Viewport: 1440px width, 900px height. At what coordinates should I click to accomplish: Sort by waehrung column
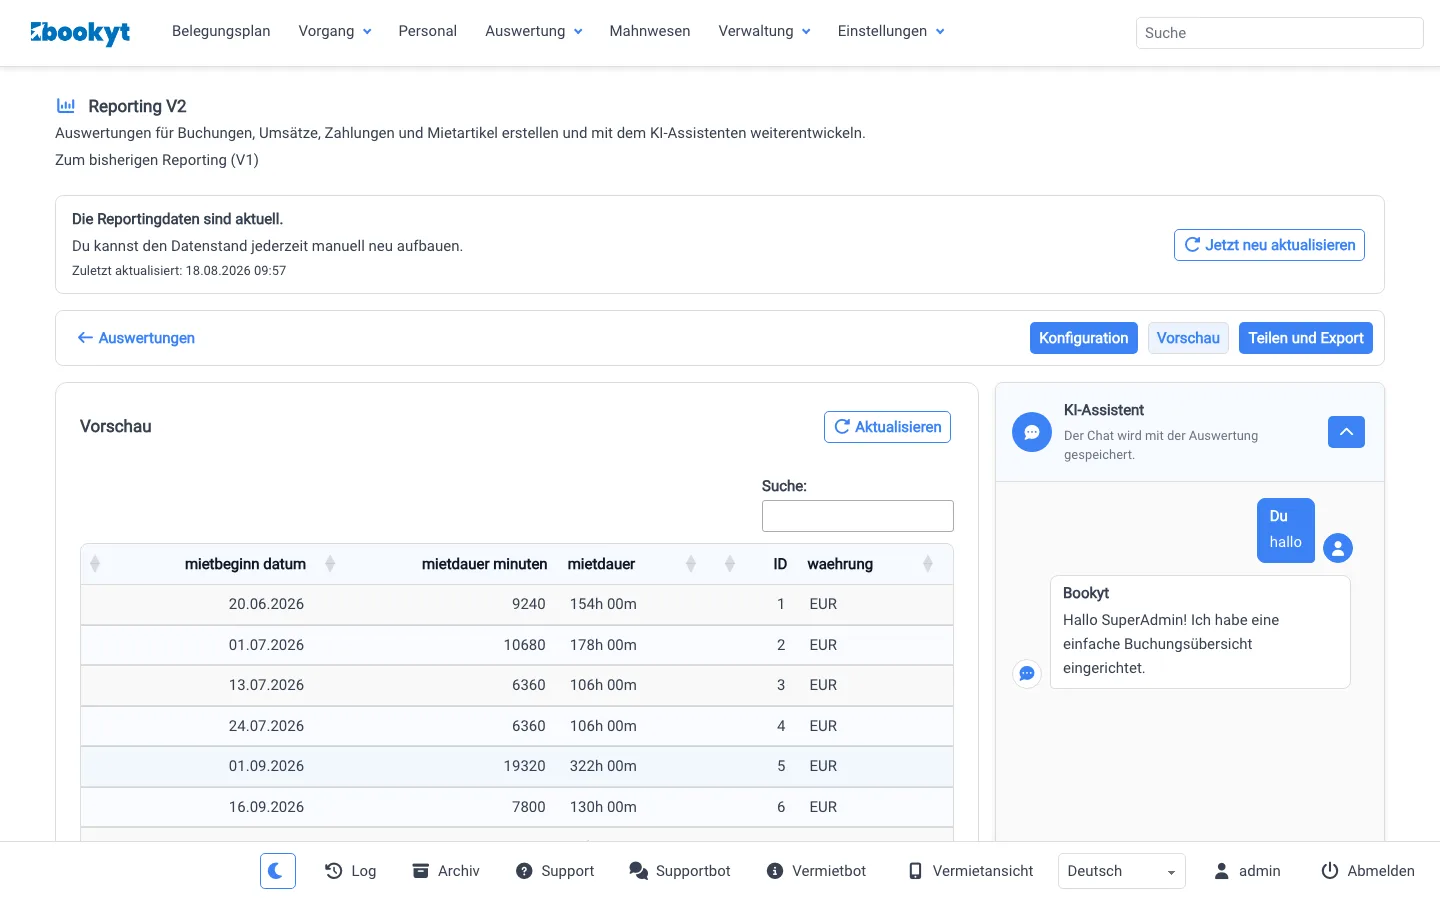tap(840, 564)
